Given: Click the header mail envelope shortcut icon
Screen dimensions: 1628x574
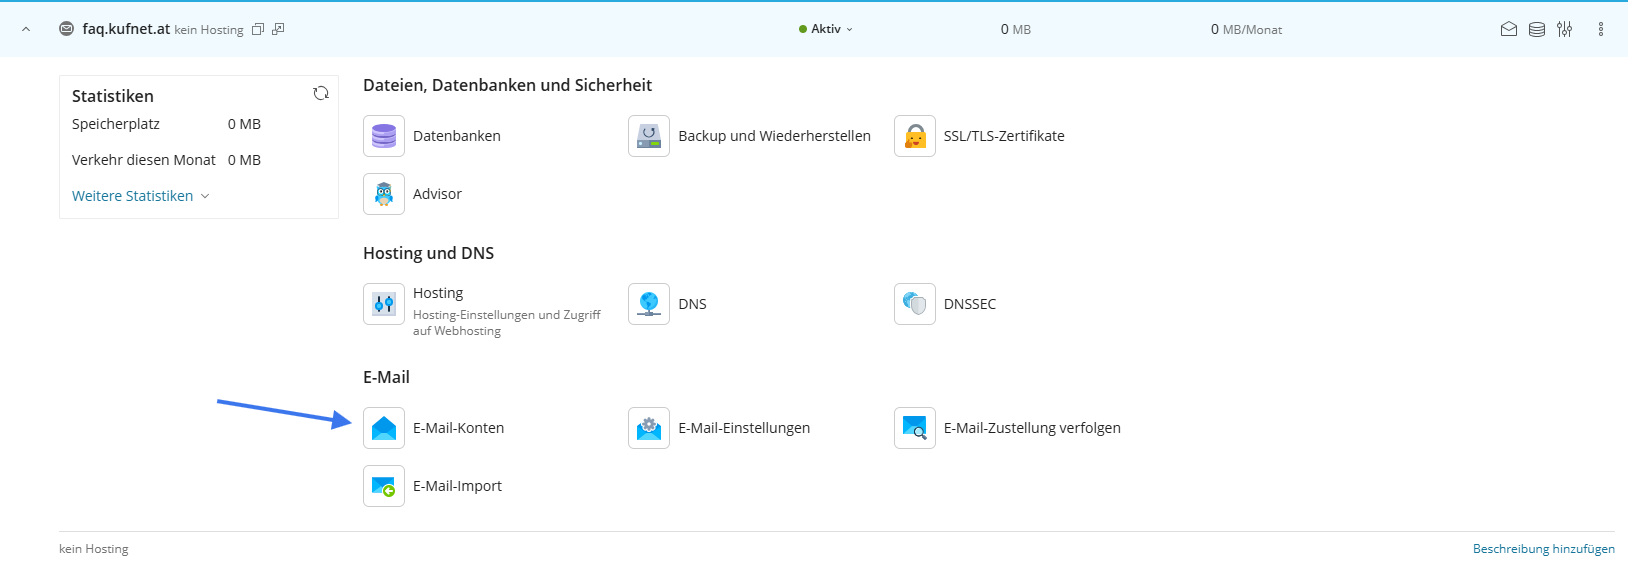Looking at the screenshot, I should pyautogui.click(x=1509, y=29).
